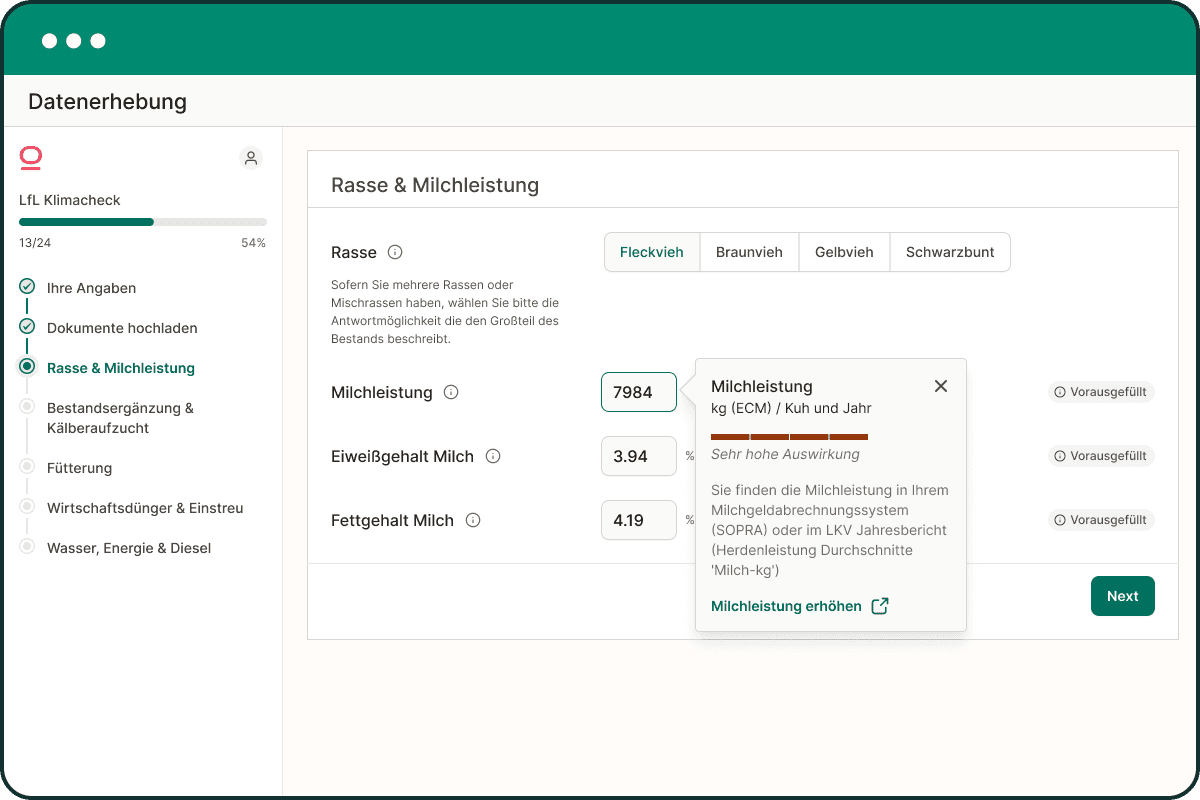Click the red app logo in sidebar
The width and height of the screenshot is (1200, 800).
coord(31,158)
